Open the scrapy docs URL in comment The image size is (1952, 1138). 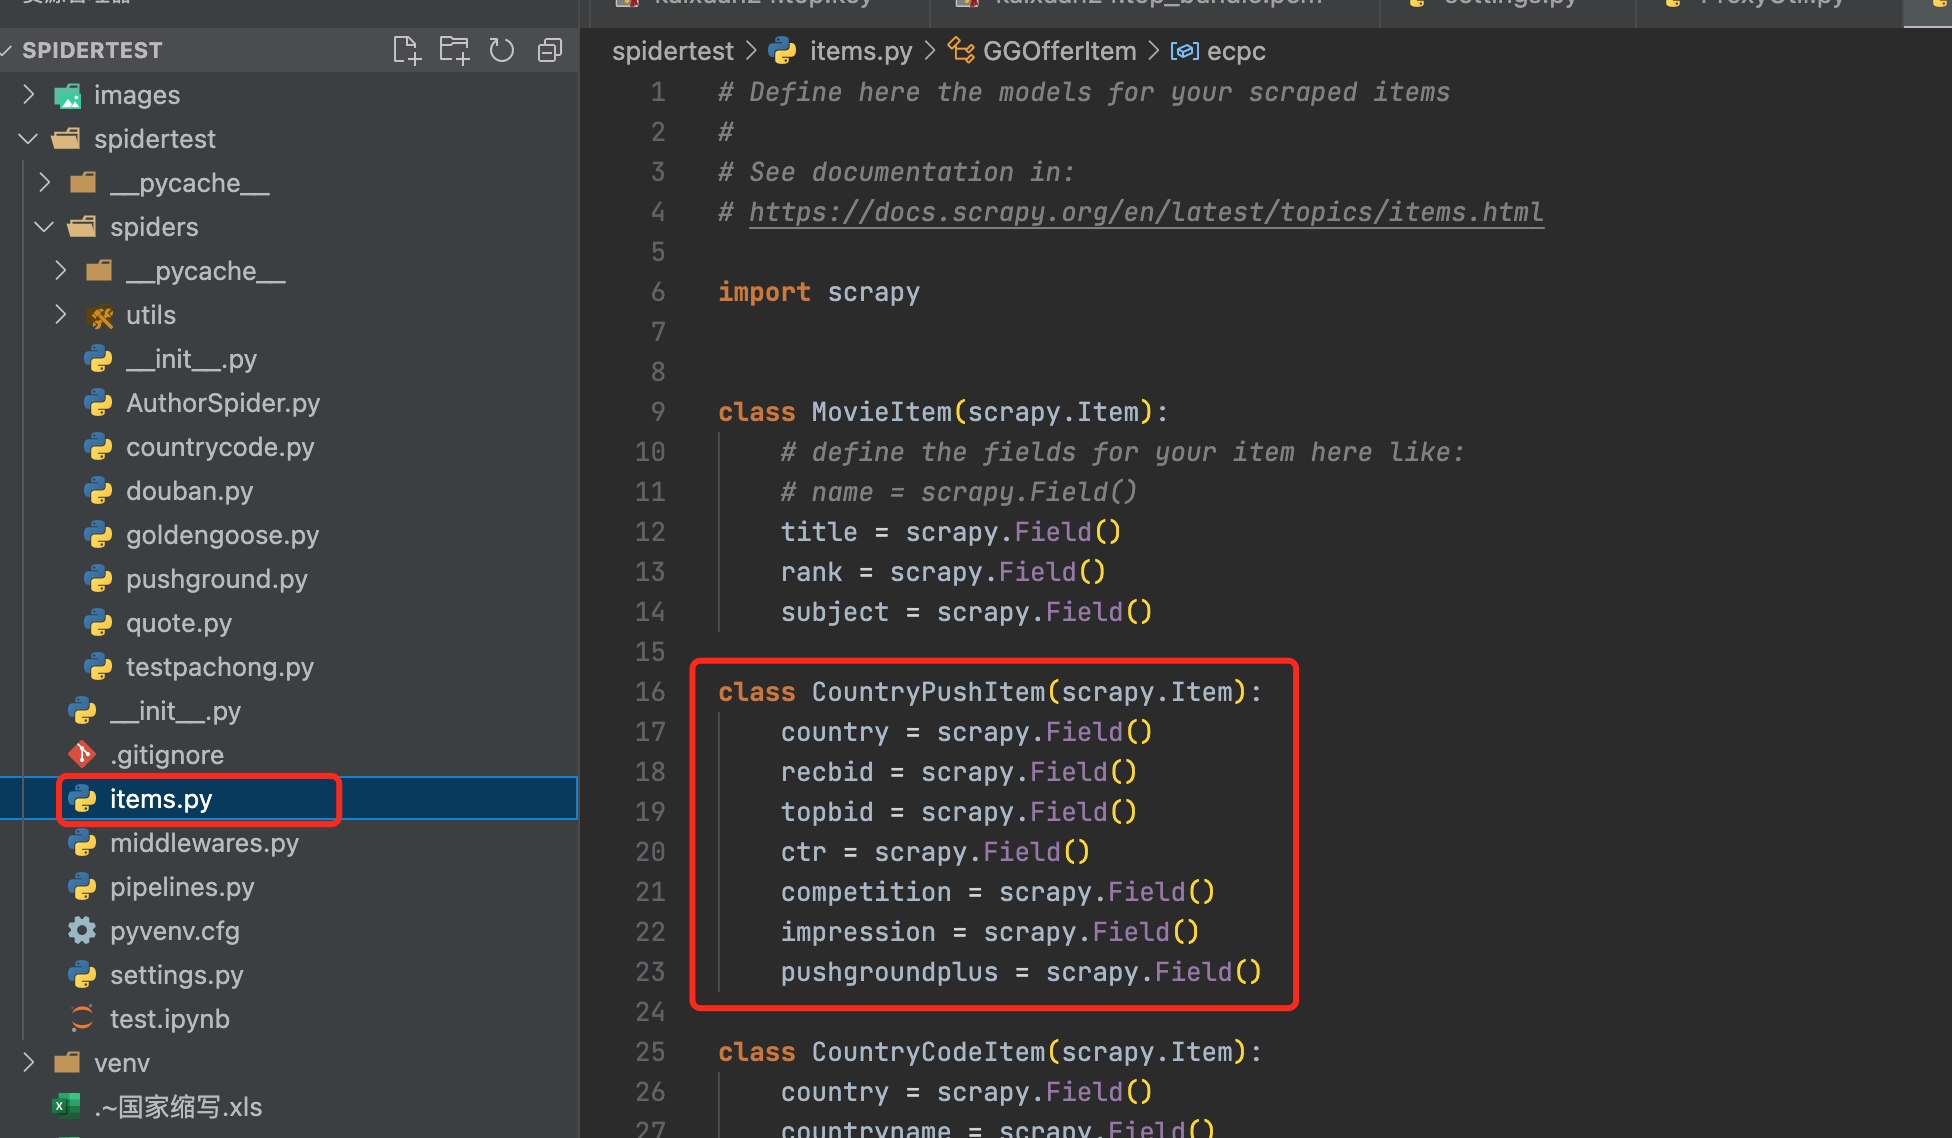(x=1146, y=212)
